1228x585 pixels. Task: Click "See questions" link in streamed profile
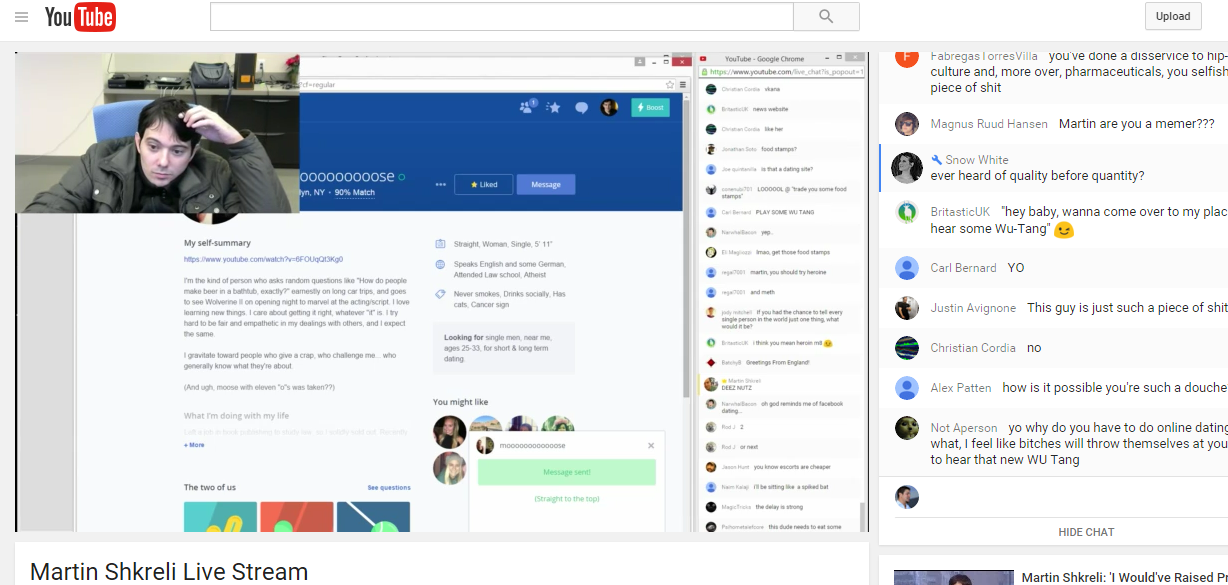pyautogui.click(x=389, y=488)
